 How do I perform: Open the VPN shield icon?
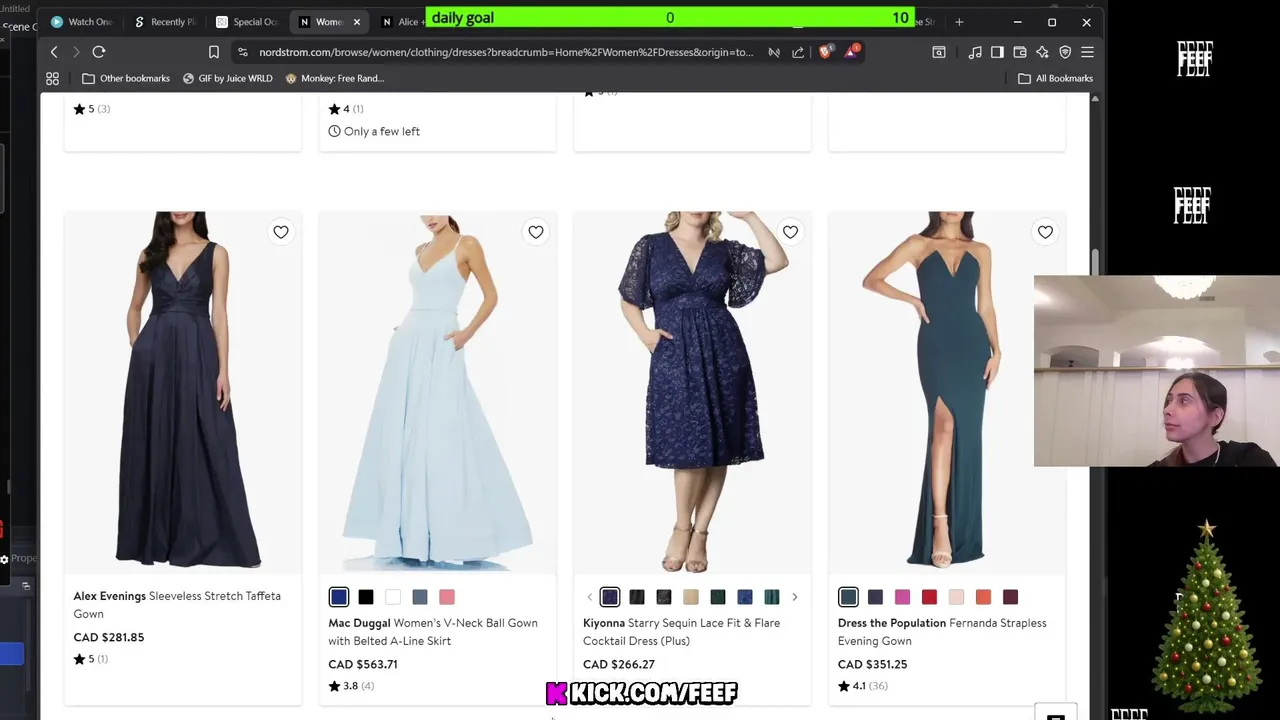tap(1065, 52)
